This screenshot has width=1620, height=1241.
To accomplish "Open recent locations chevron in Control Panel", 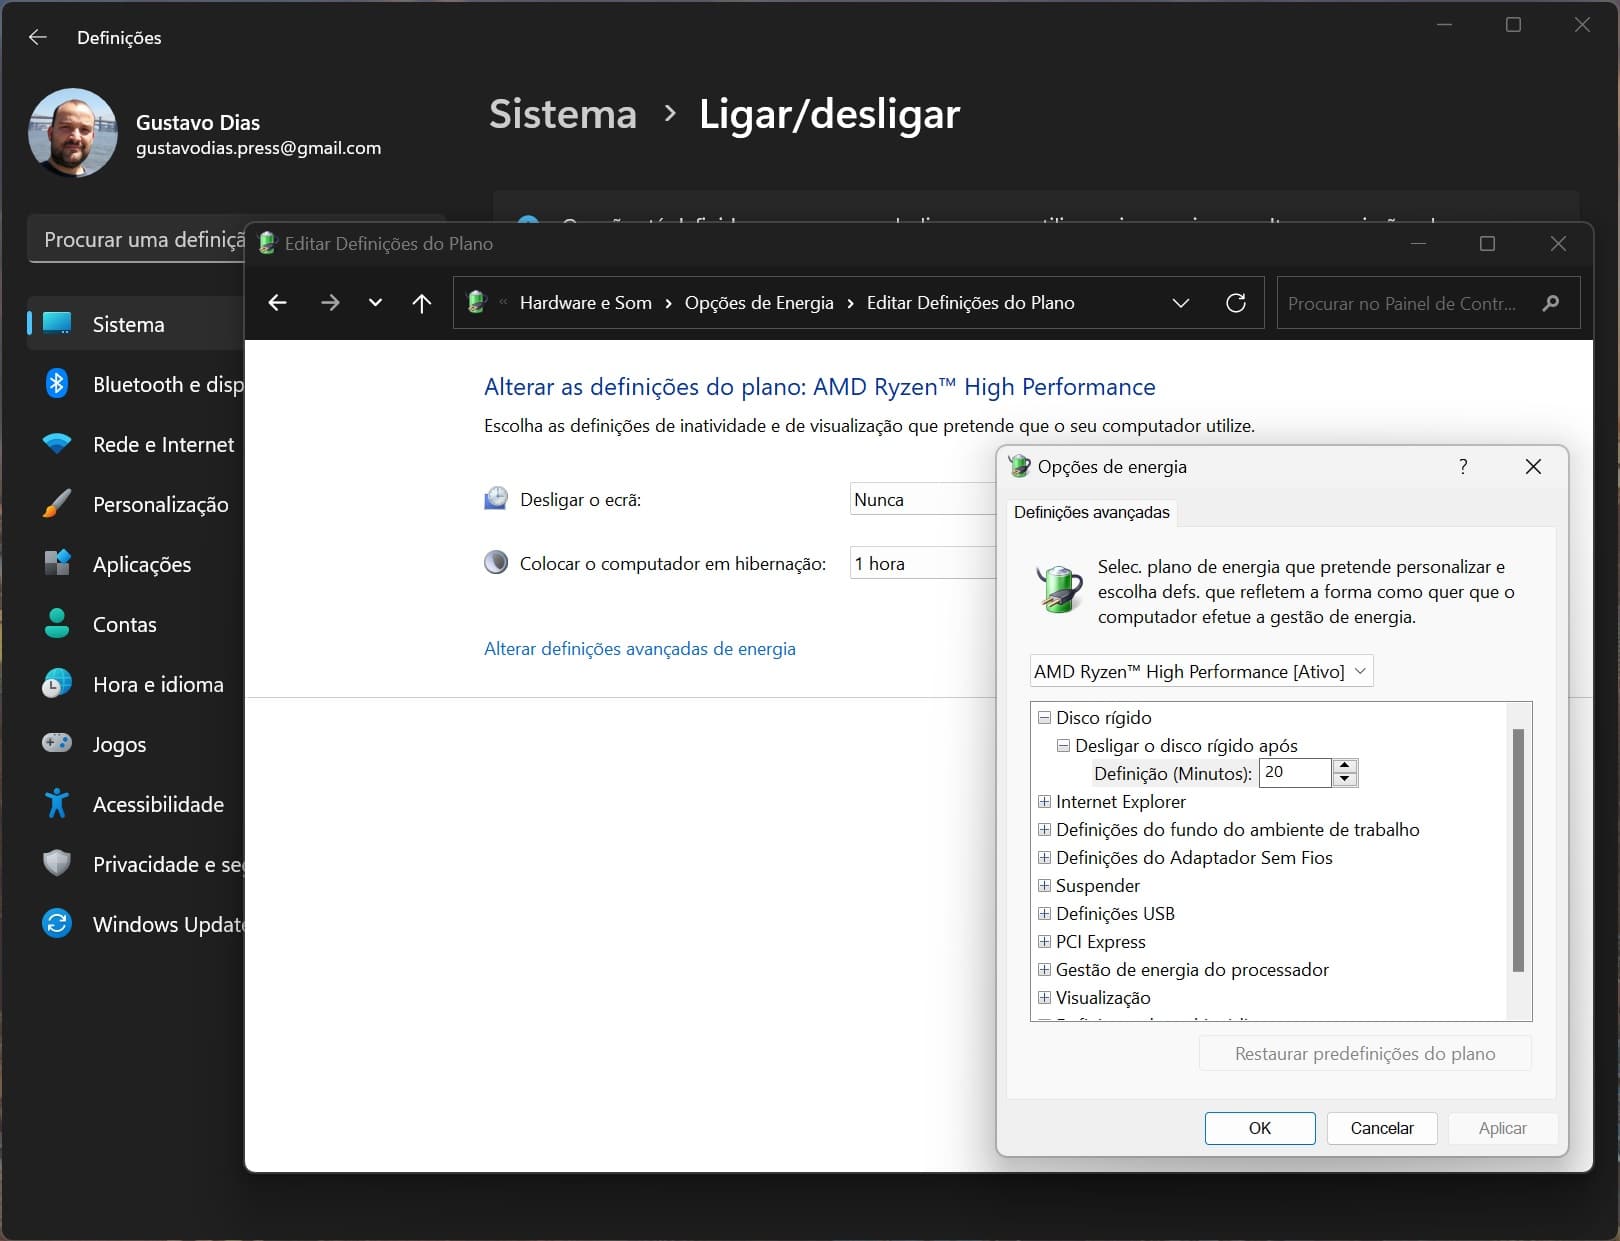I will click(375, 303).
